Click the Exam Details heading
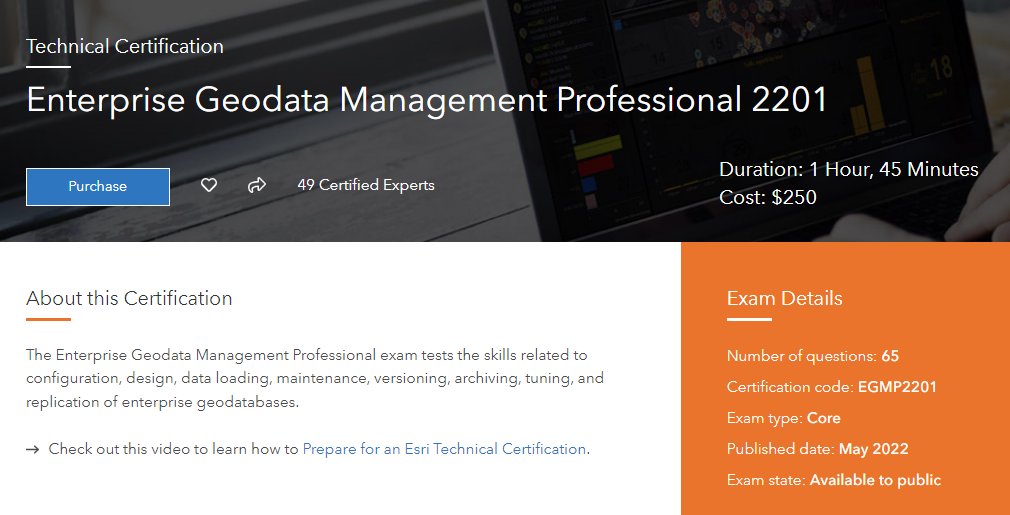The image size is (1010, 515). 785,299
